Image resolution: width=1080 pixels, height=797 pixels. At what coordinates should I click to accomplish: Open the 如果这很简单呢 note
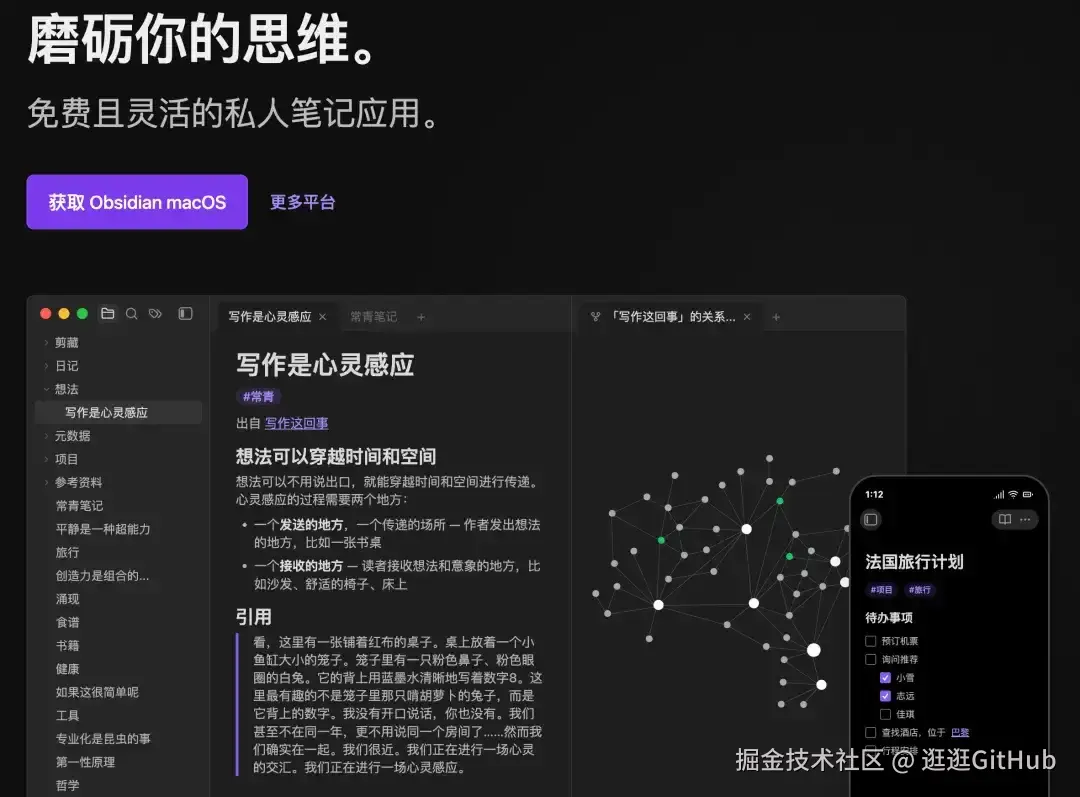97,692
